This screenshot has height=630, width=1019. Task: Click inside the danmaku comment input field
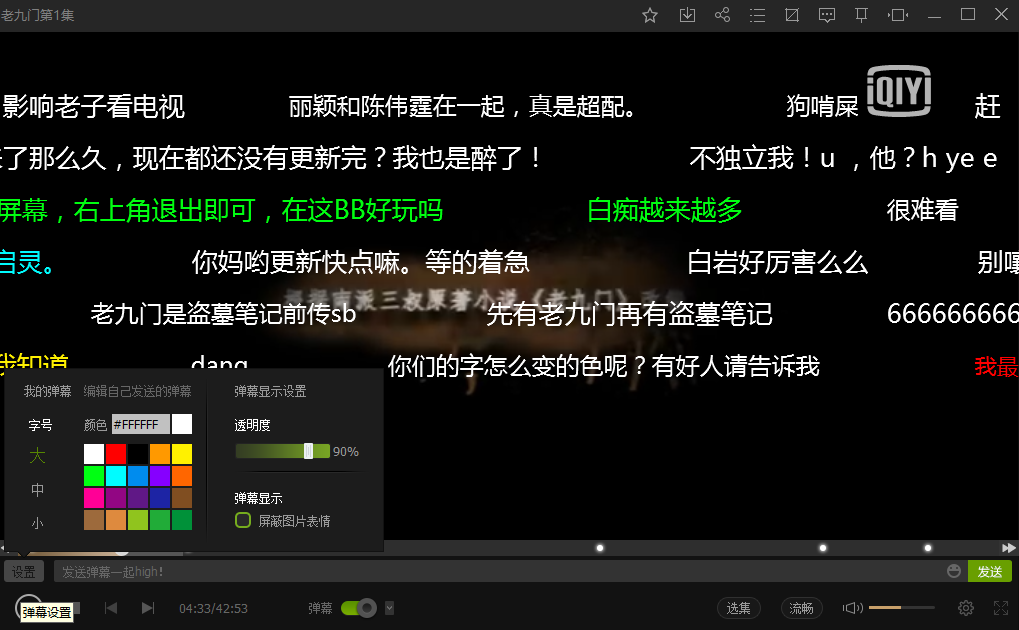(x=450, y=571)
